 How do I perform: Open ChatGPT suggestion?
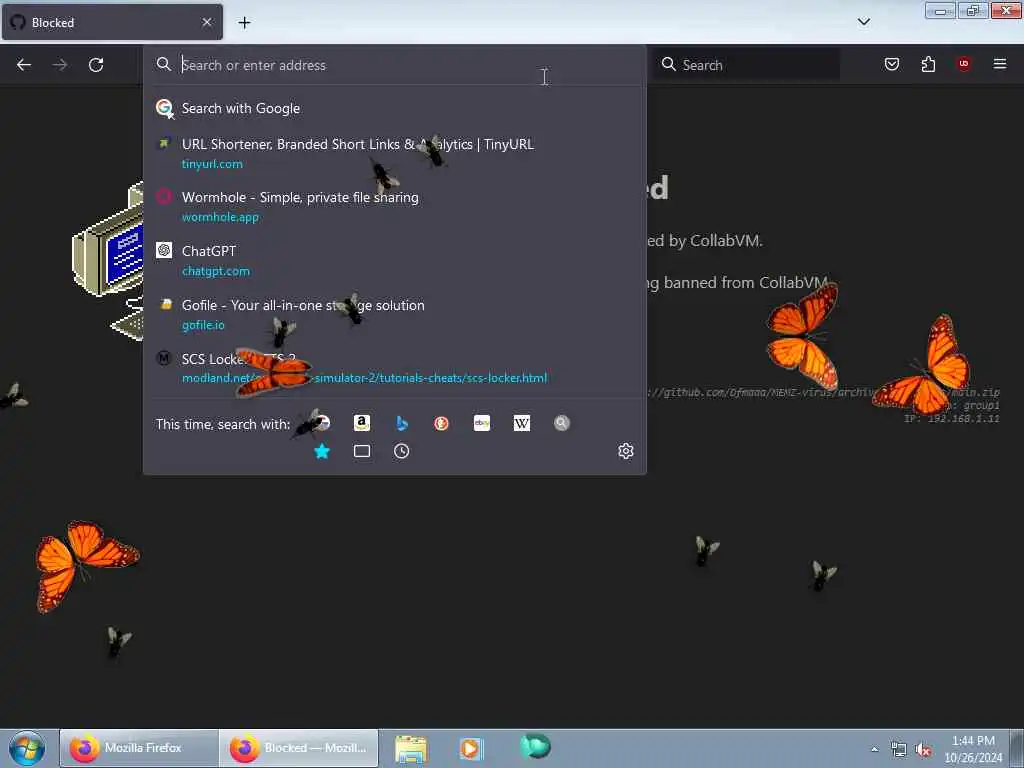tap(394, 261)
